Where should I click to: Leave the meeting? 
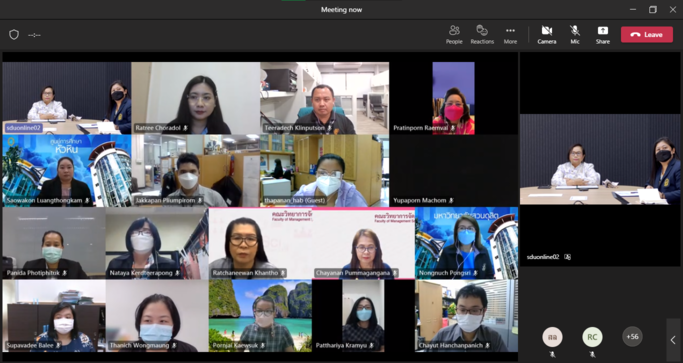coord(647,34)
